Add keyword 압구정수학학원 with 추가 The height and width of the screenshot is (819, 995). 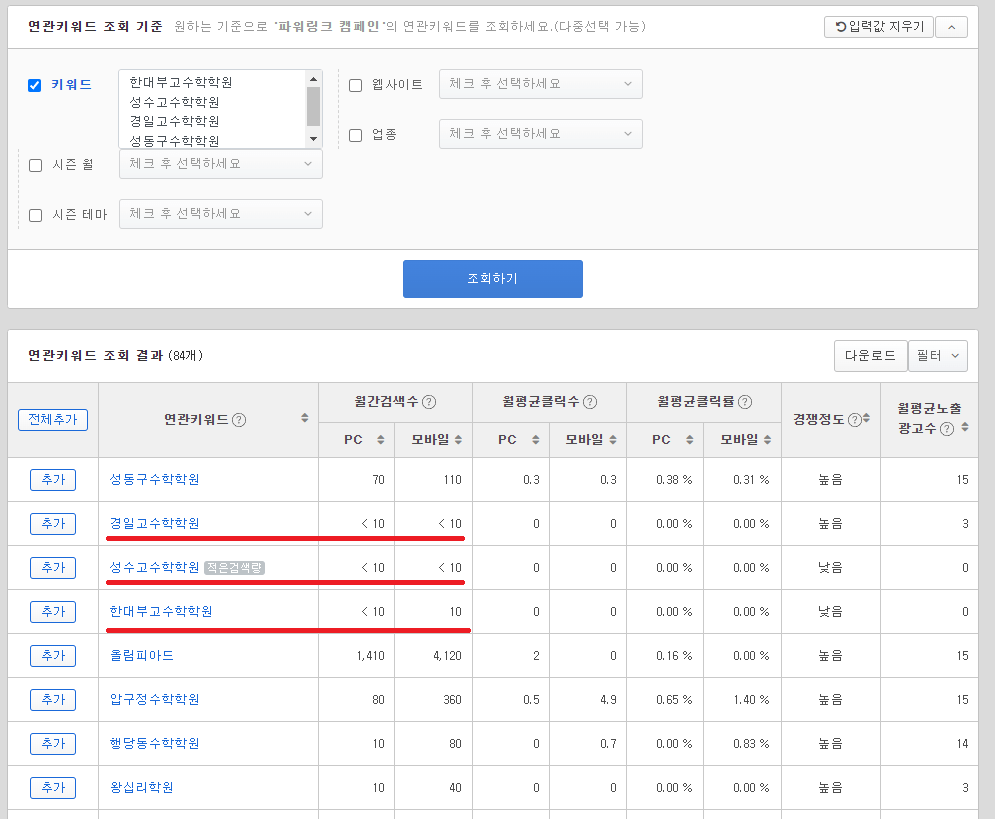pyautogui.click(x=53, y=699)
